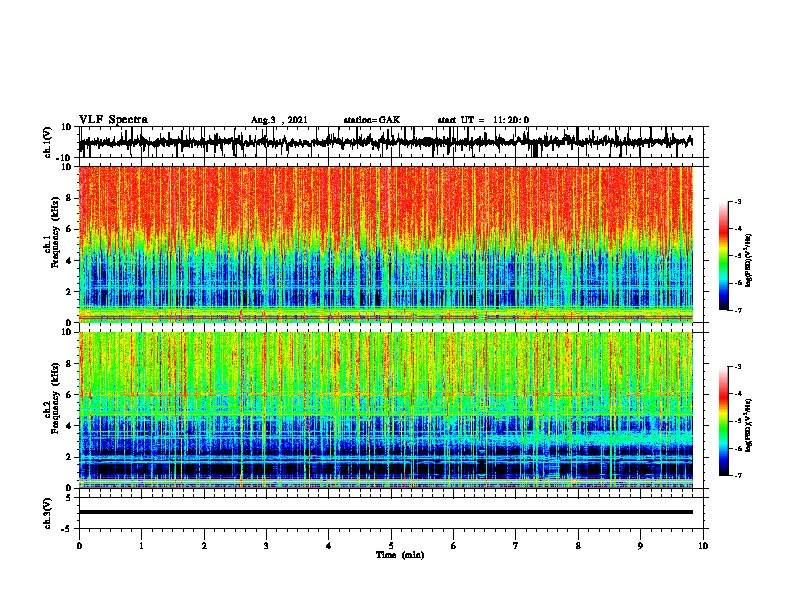This screenshot has height=612, width=792.
Task: Click the "VLF Spectra" plot title
Action: pyautogui.click(x=113, y=120)
